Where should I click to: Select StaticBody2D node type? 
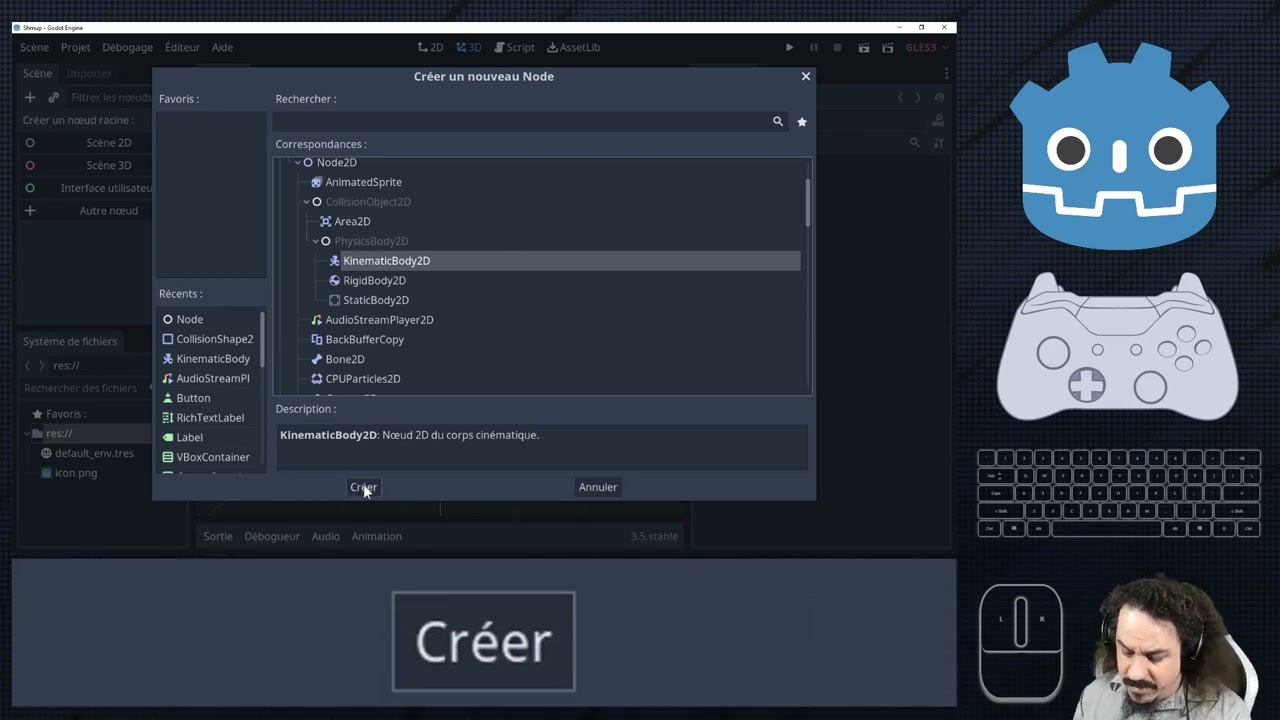pyautogui.click(x=376, y=300)
